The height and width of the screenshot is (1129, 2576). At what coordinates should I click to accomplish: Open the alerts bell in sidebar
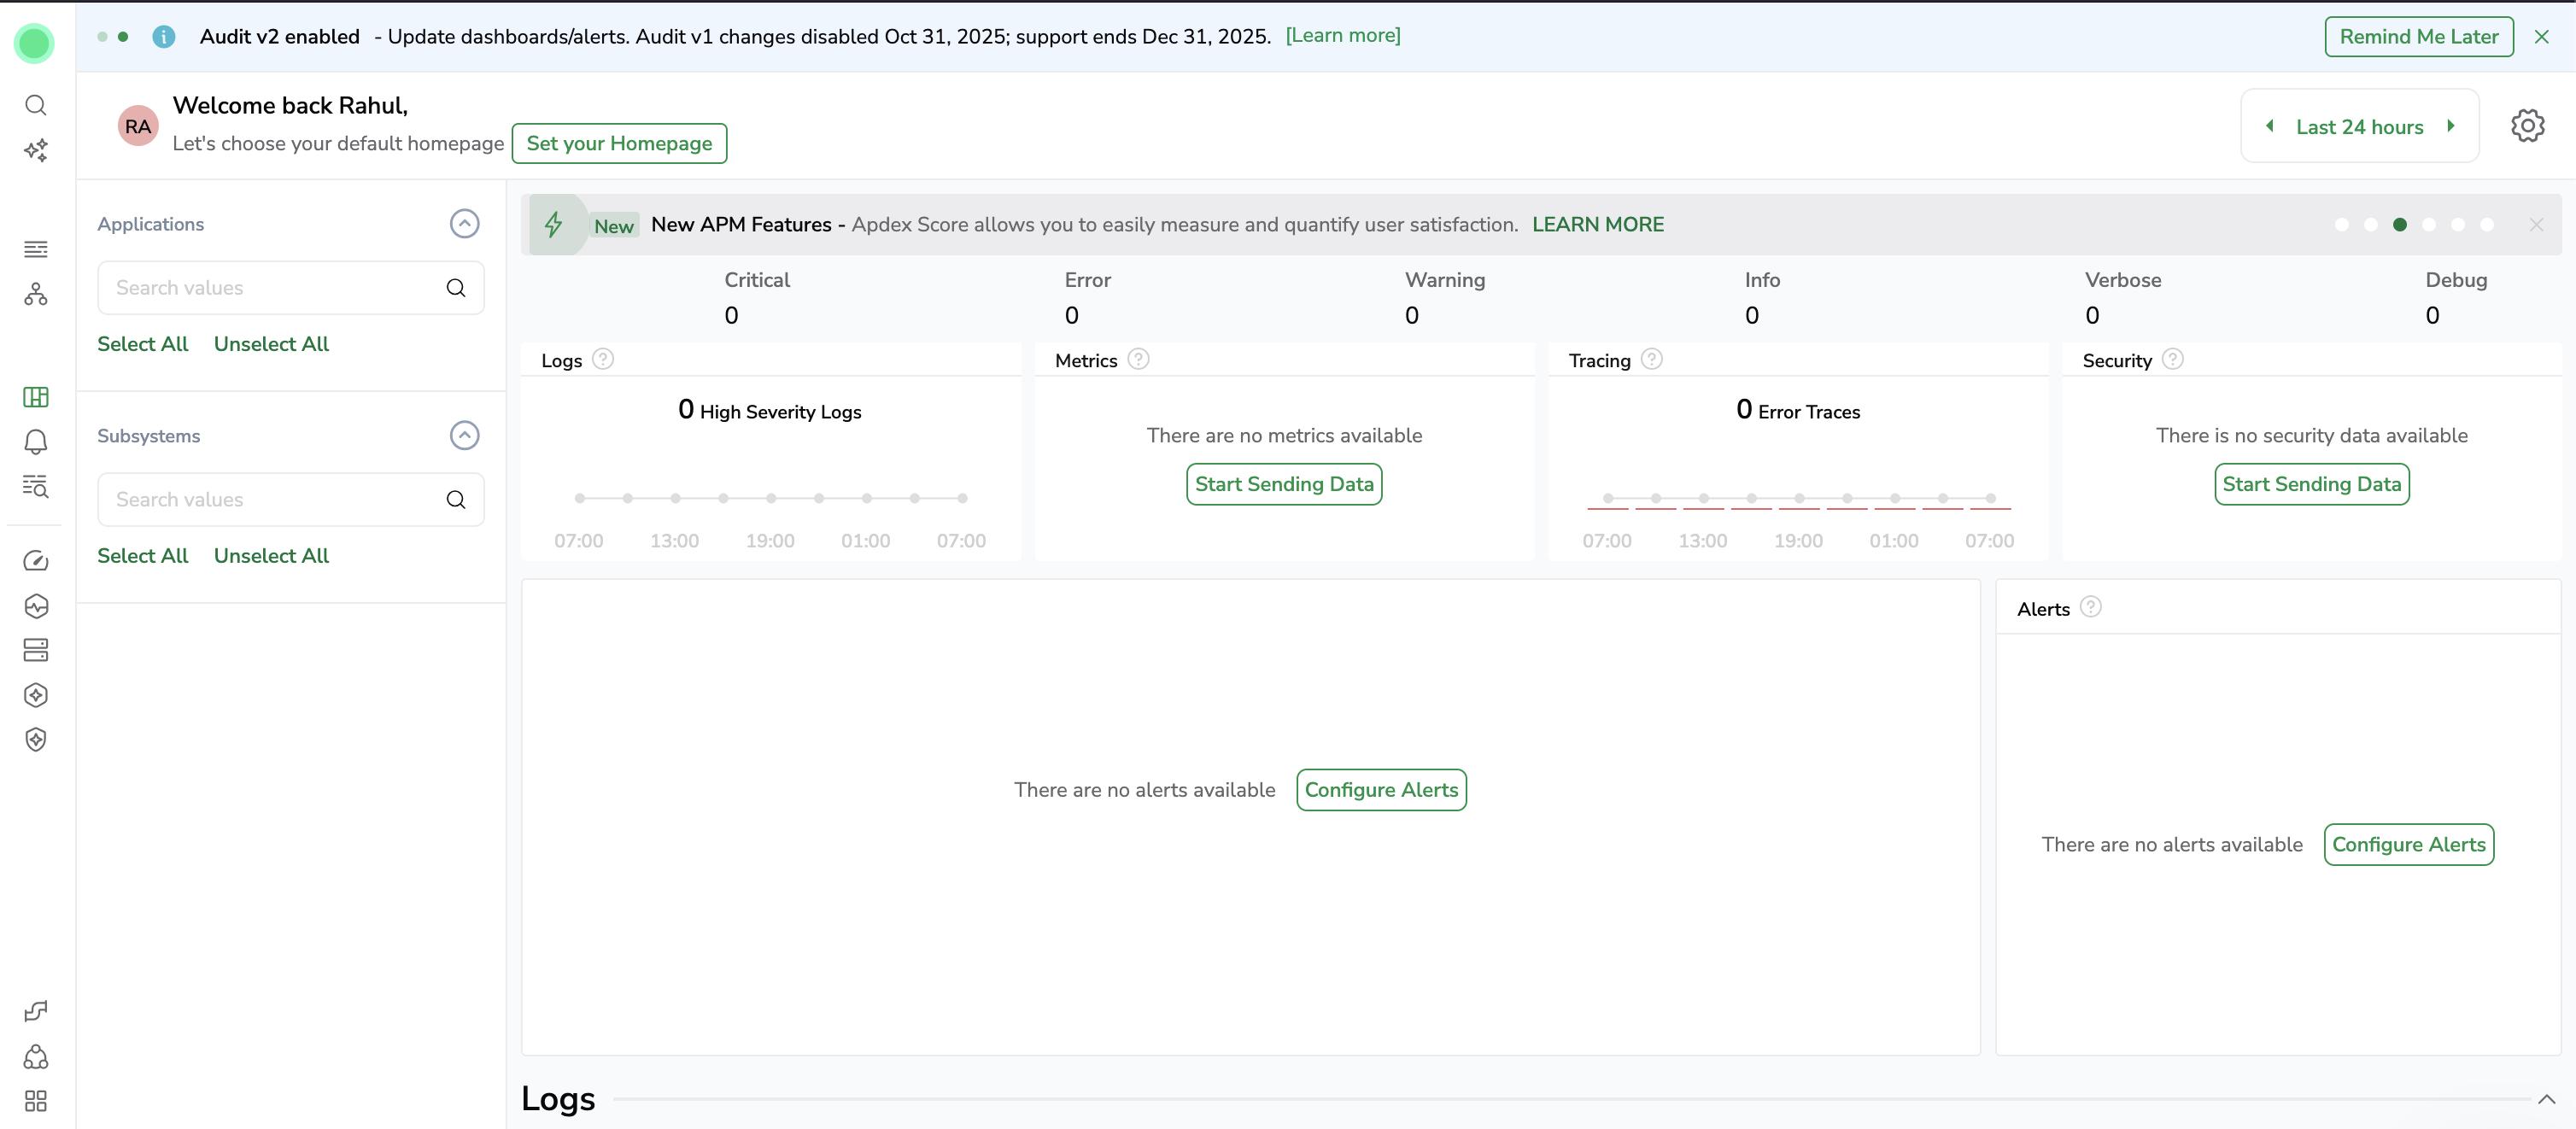[36, 442]
